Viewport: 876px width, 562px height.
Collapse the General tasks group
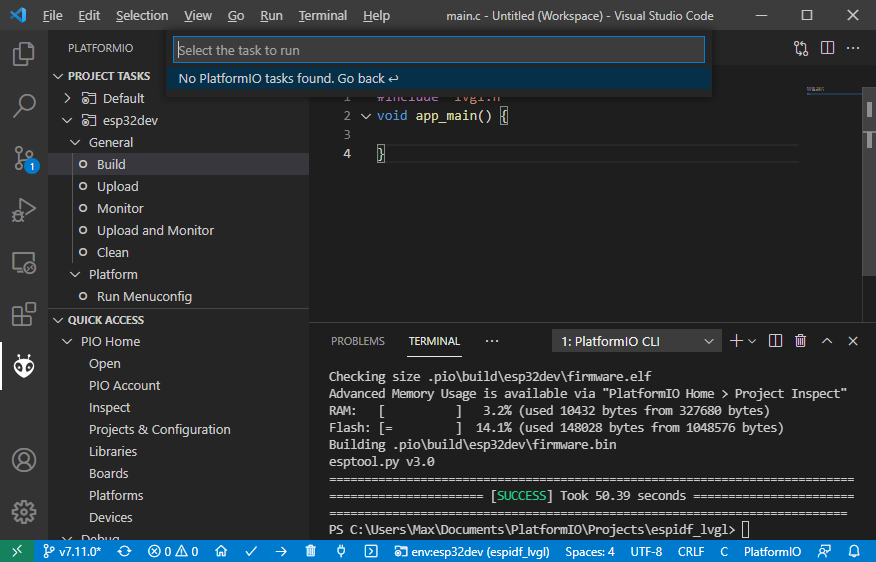[75, 142]
